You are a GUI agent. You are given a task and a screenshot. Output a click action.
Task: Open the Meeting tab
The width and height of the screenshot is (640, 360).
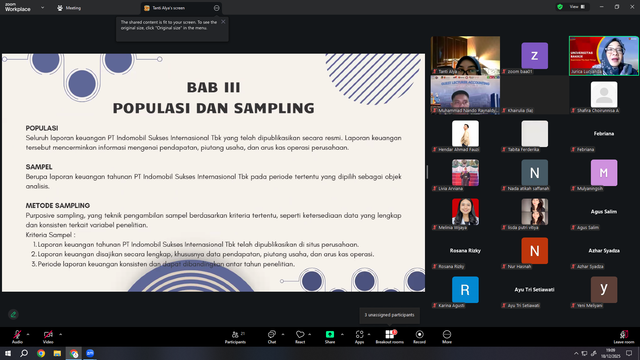pyautogui.click(x=69, y=8)
